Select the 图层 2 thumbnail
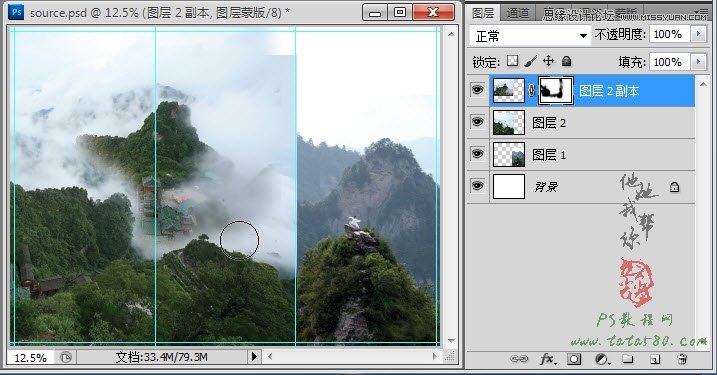Viewport: 717px width, 375px height. pyautogui.click(x=508, y=123)
